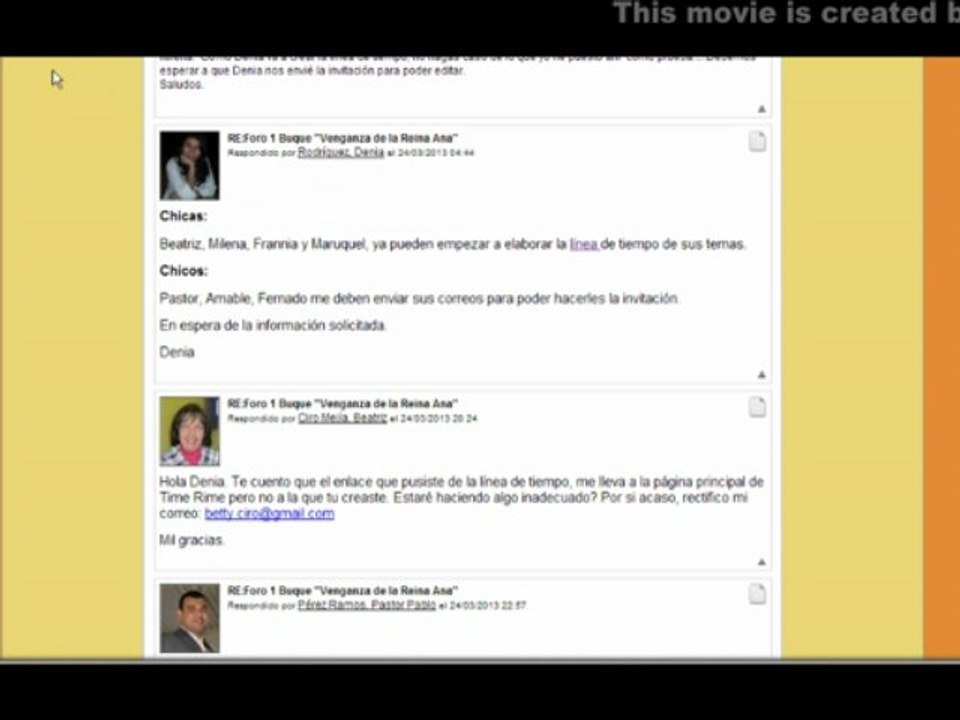This screenshot has height=720, width=960.
Task: Click the sentence starting 'Pastor, Amable, Fernado'
Action: pyautogui.click(x=419, y=299)
